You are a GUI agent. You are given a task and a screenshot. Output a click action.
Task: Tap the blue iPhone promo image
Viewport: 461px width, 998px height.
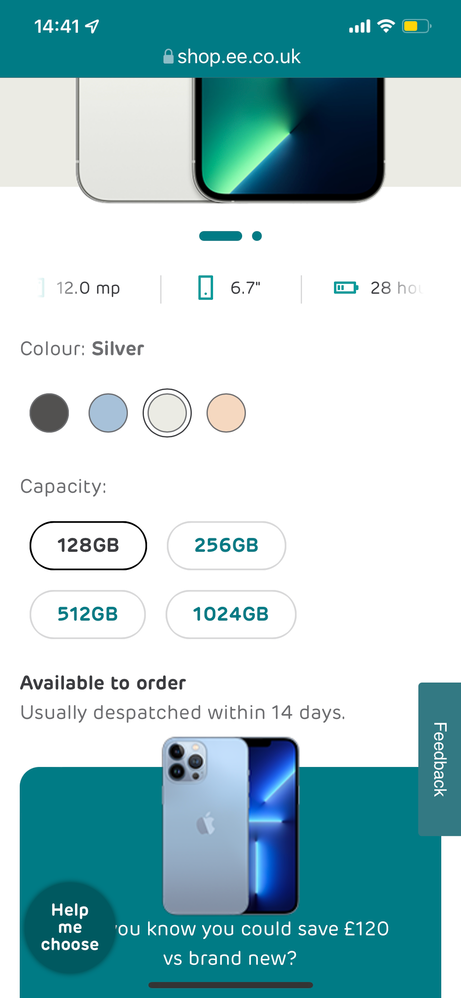pos(230,826)
